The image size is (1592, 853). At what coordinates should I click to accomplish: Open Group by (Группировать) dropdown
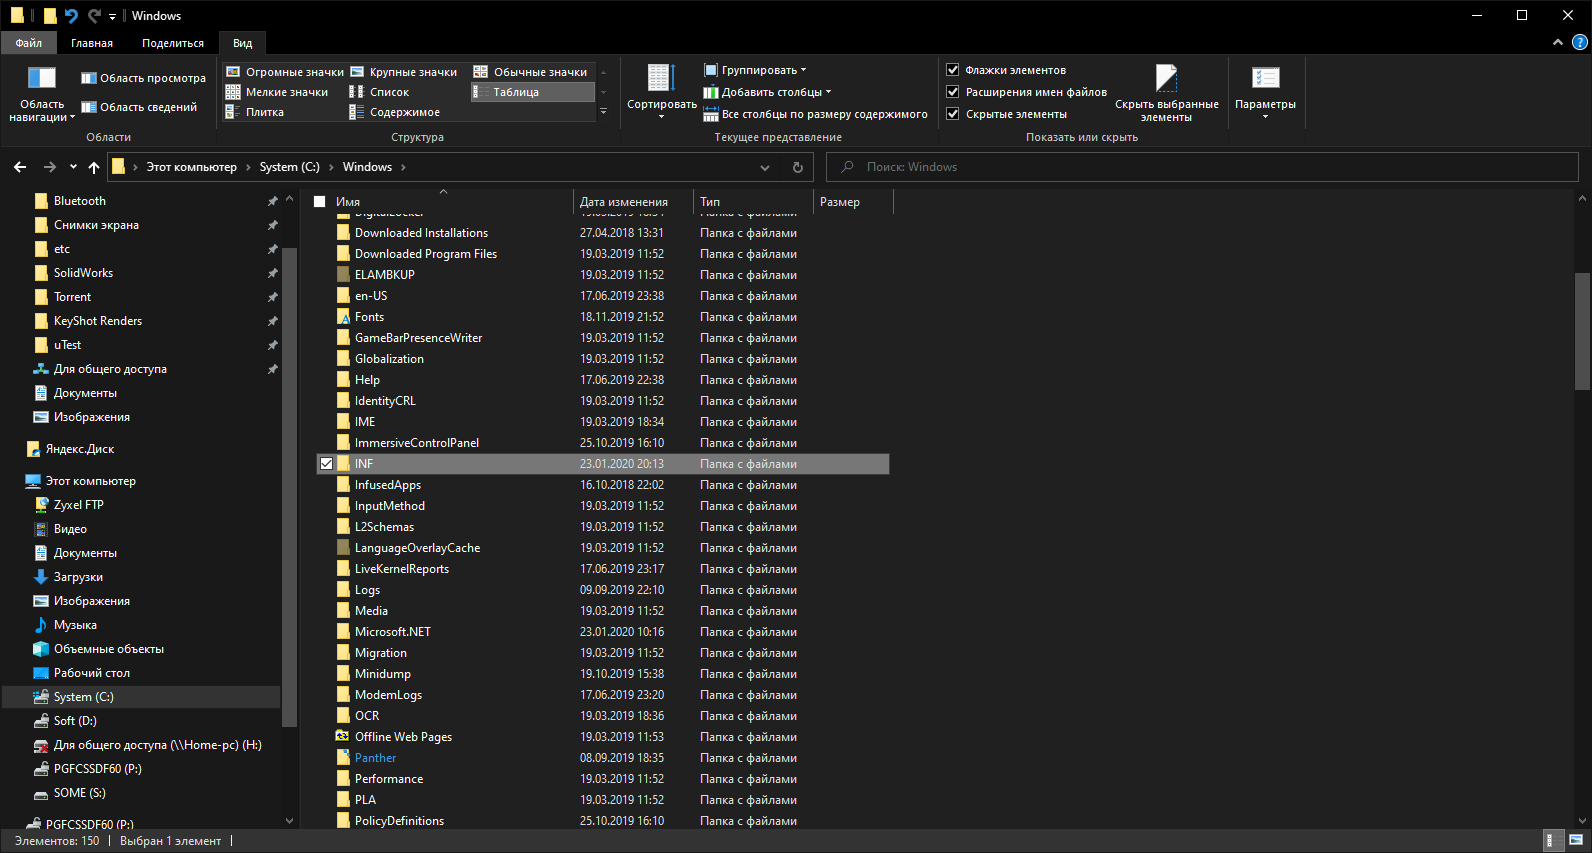tap(755, 70)
